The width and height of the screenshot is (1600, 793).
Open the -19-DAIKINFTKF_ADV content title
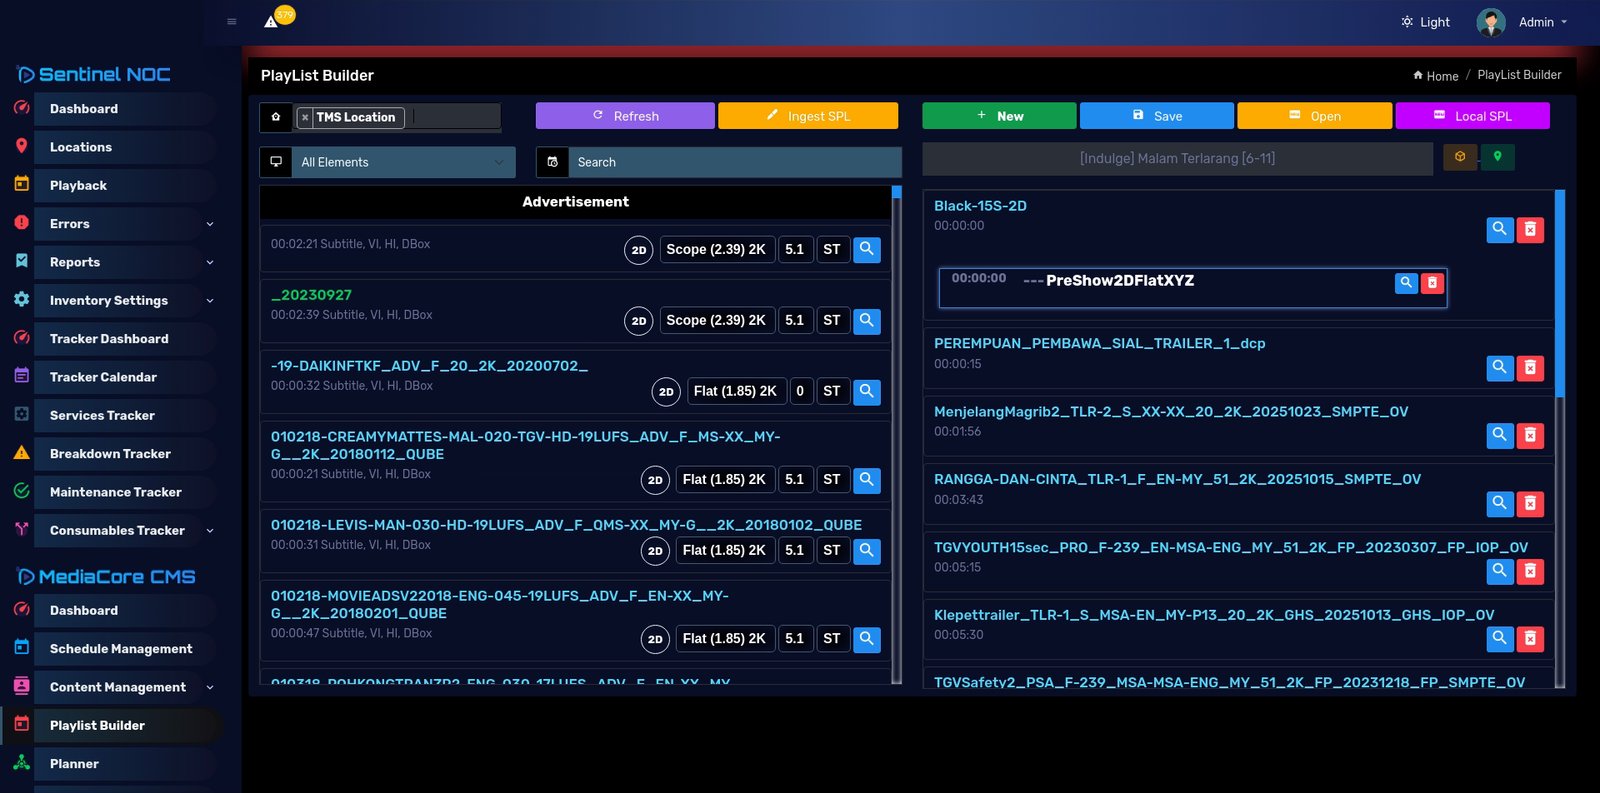click(429, 366)
